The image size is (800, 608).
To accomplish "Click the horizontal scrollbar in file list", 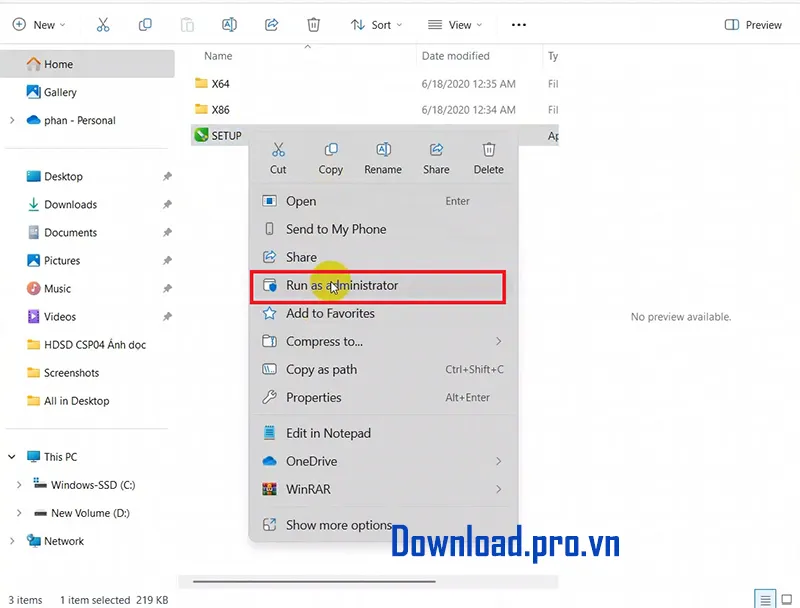I will (314, 581).
